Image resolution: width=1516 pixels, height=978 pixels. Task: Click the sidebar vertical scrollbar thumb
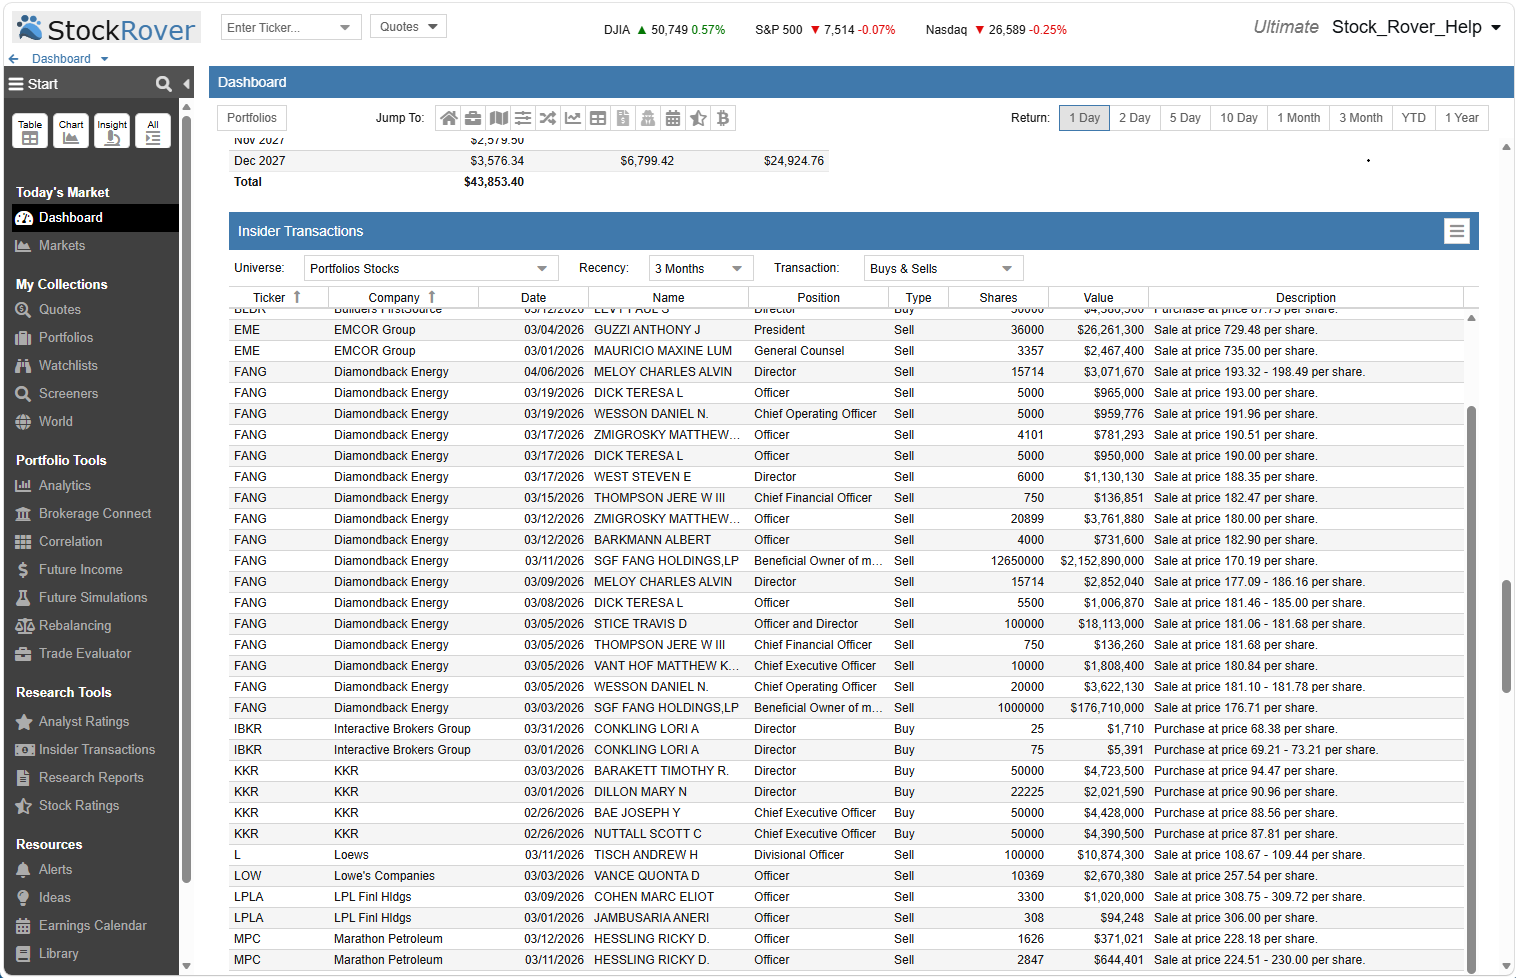click(186, 498)
